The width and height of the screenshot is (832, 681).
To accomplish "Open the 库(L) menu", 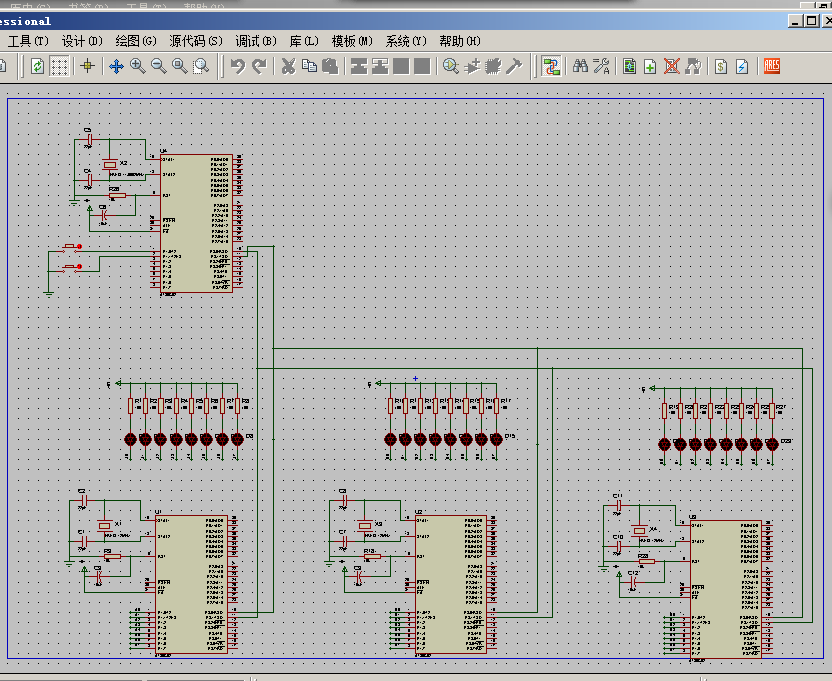I will point(304,41).
